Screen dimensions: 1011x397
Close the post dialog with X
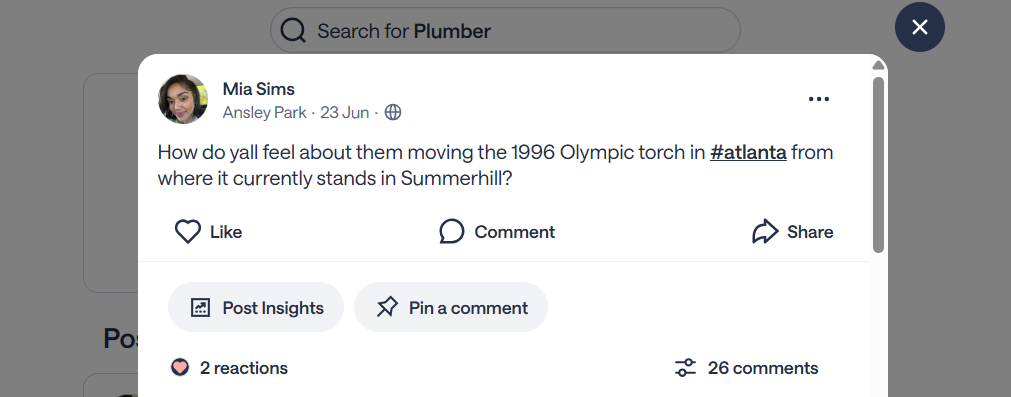(x=920, y=27)
